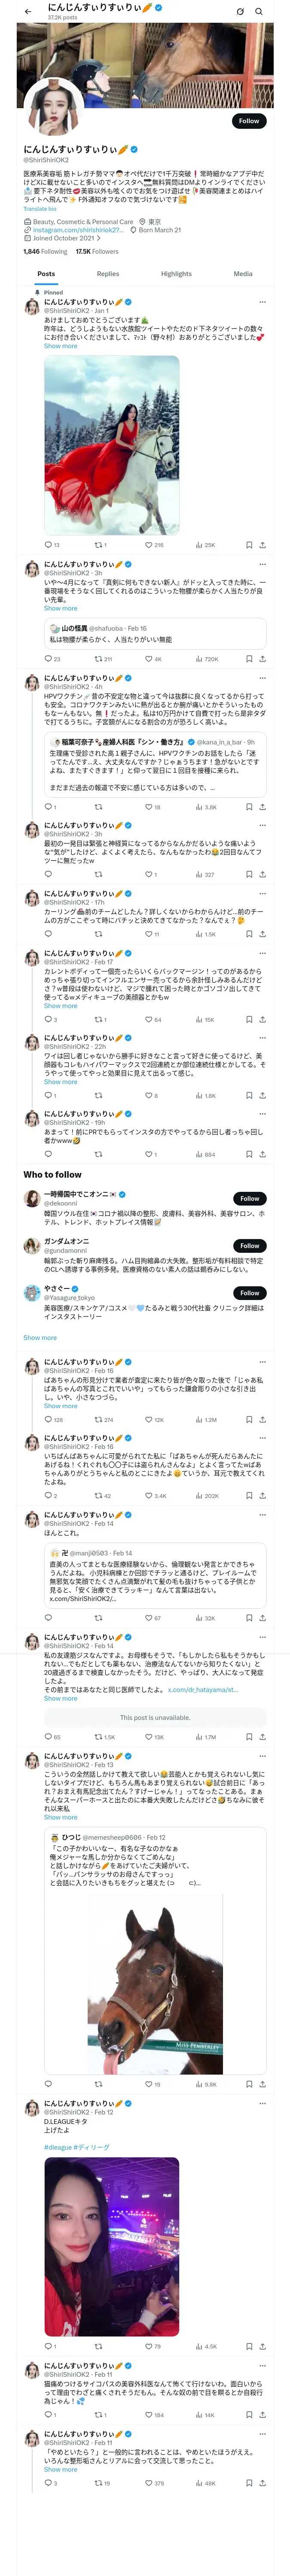
Task: Follow suggested account @gundamonni
Action: (250, 1245)
